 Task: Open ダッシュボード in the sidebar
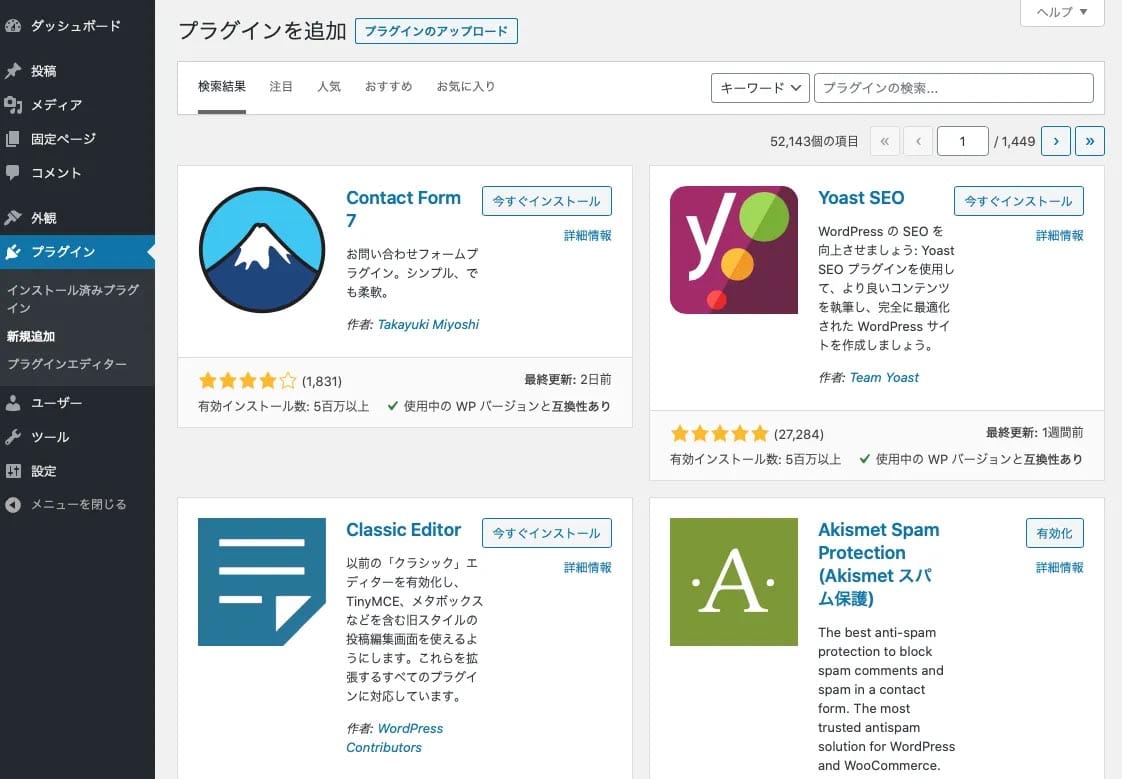point(76,26)
